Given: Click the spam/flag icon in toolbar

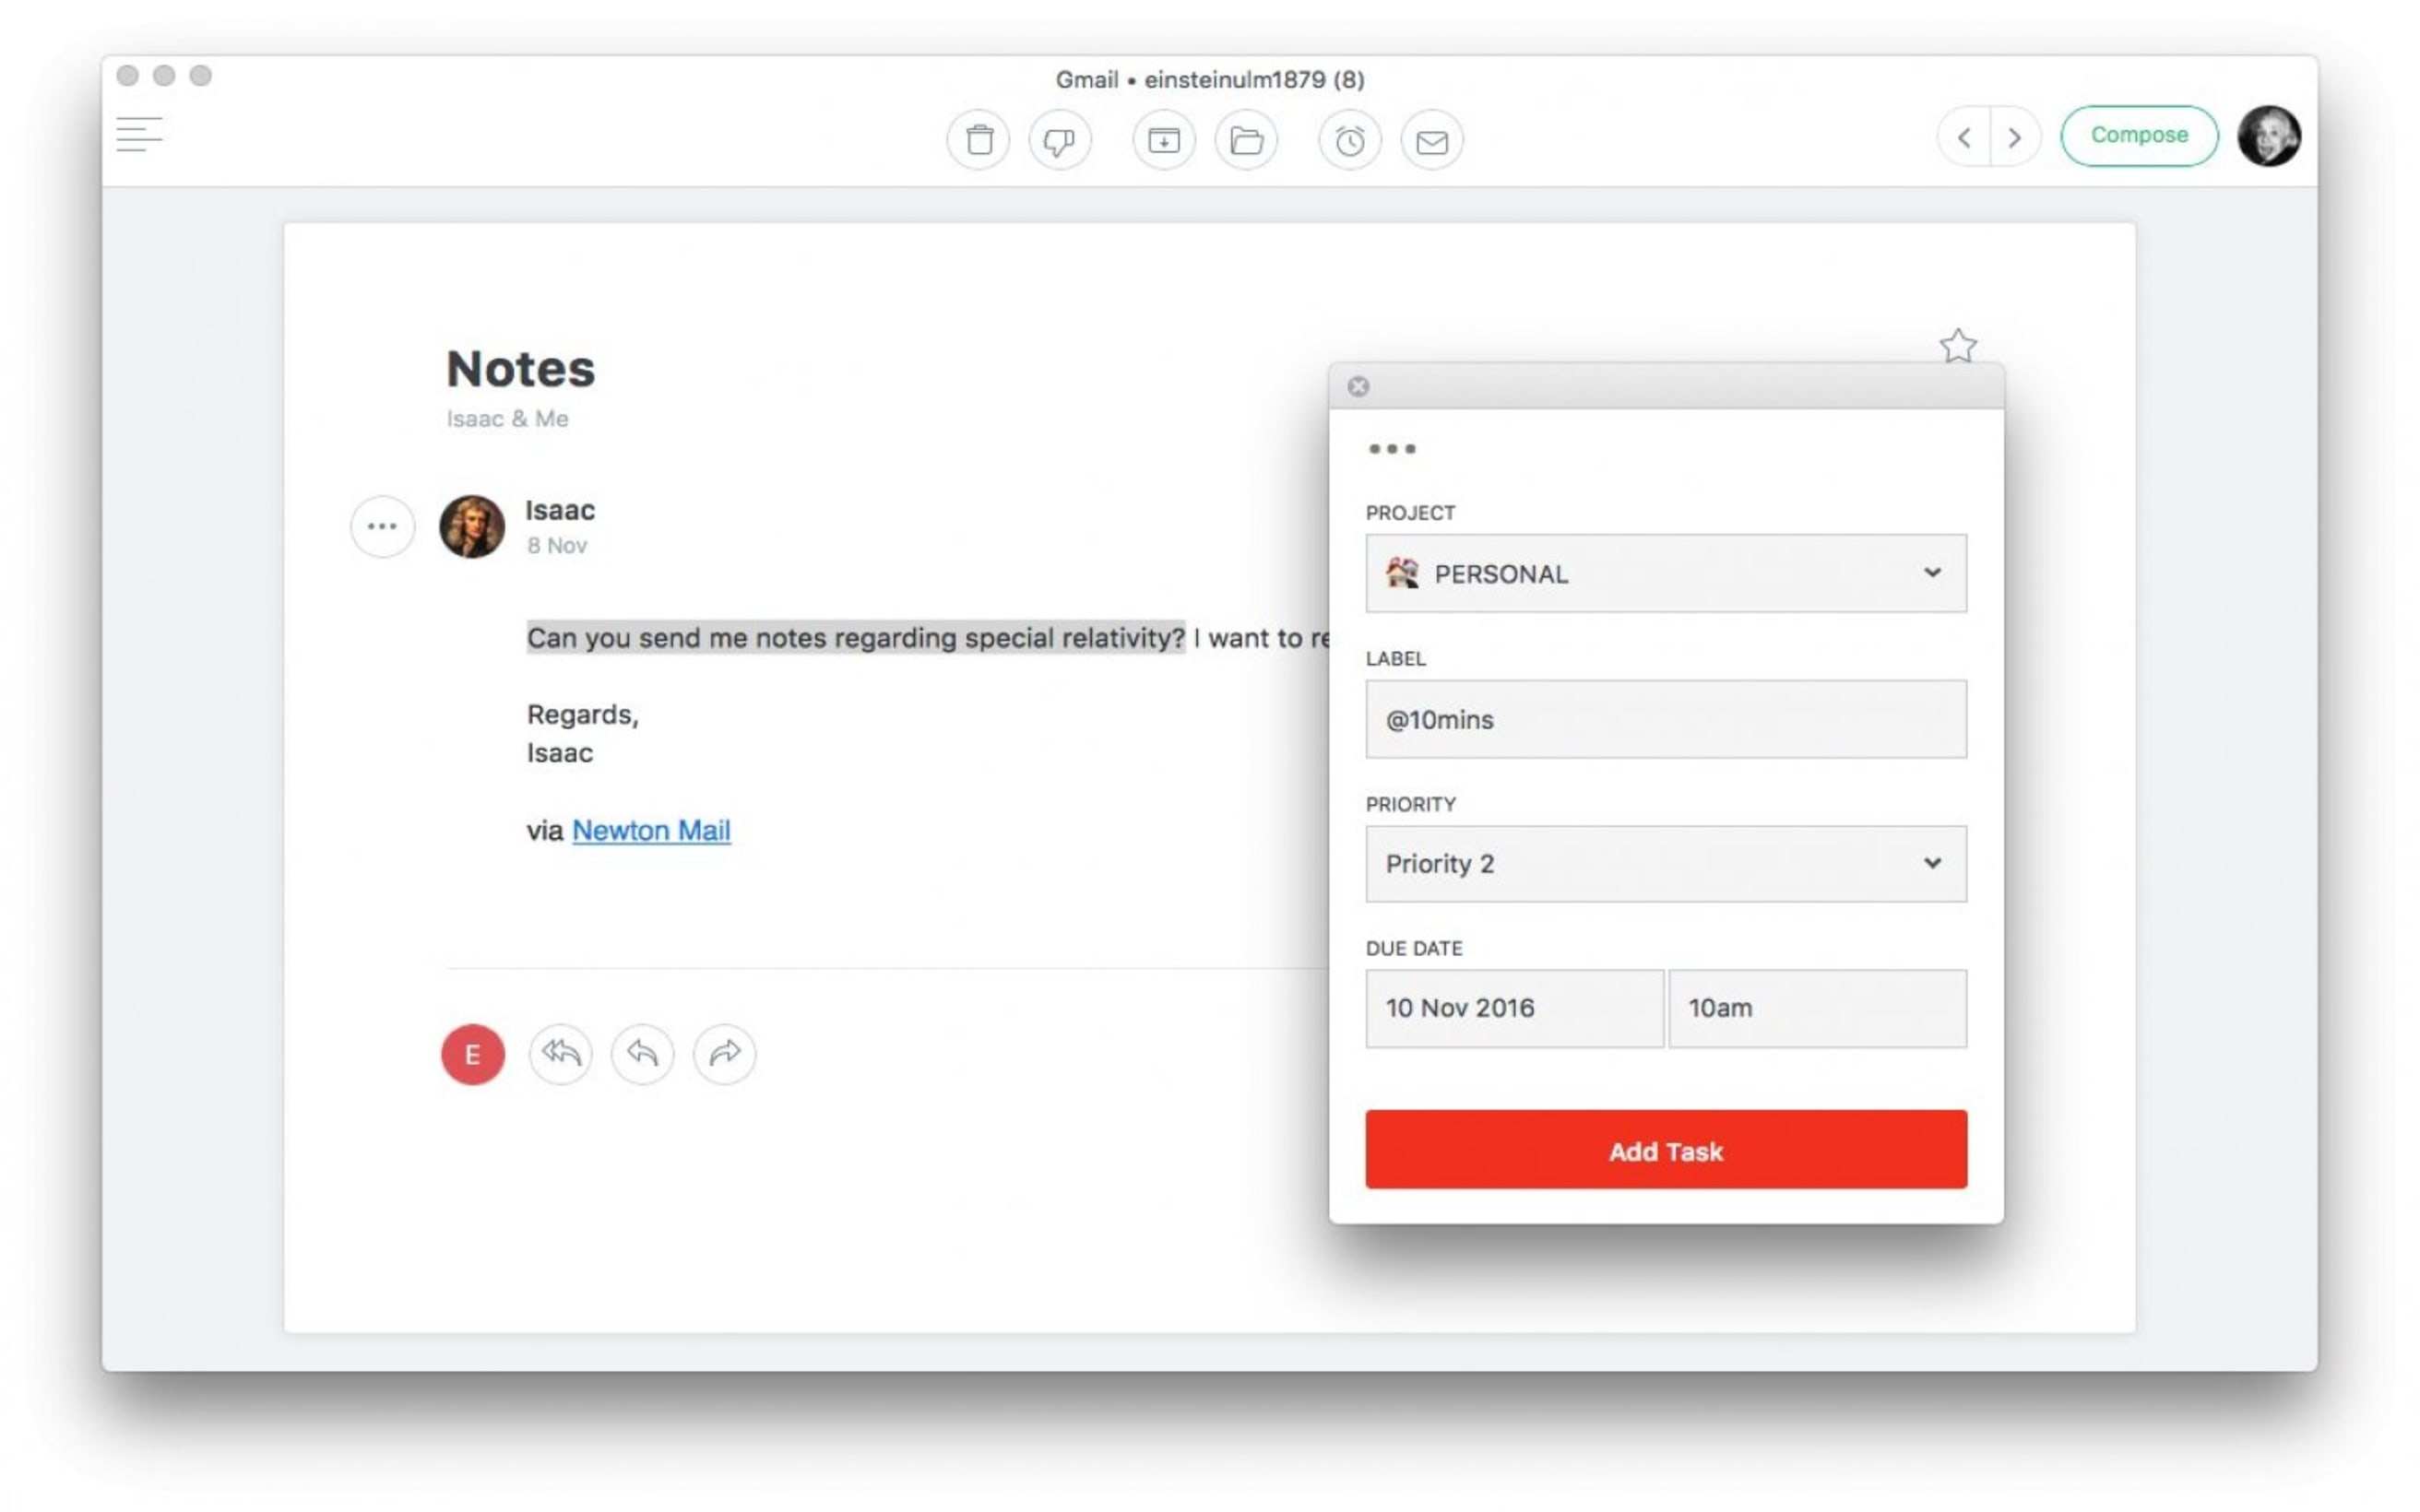Looking at the screenshot, I should click(x=1062, y=139).
